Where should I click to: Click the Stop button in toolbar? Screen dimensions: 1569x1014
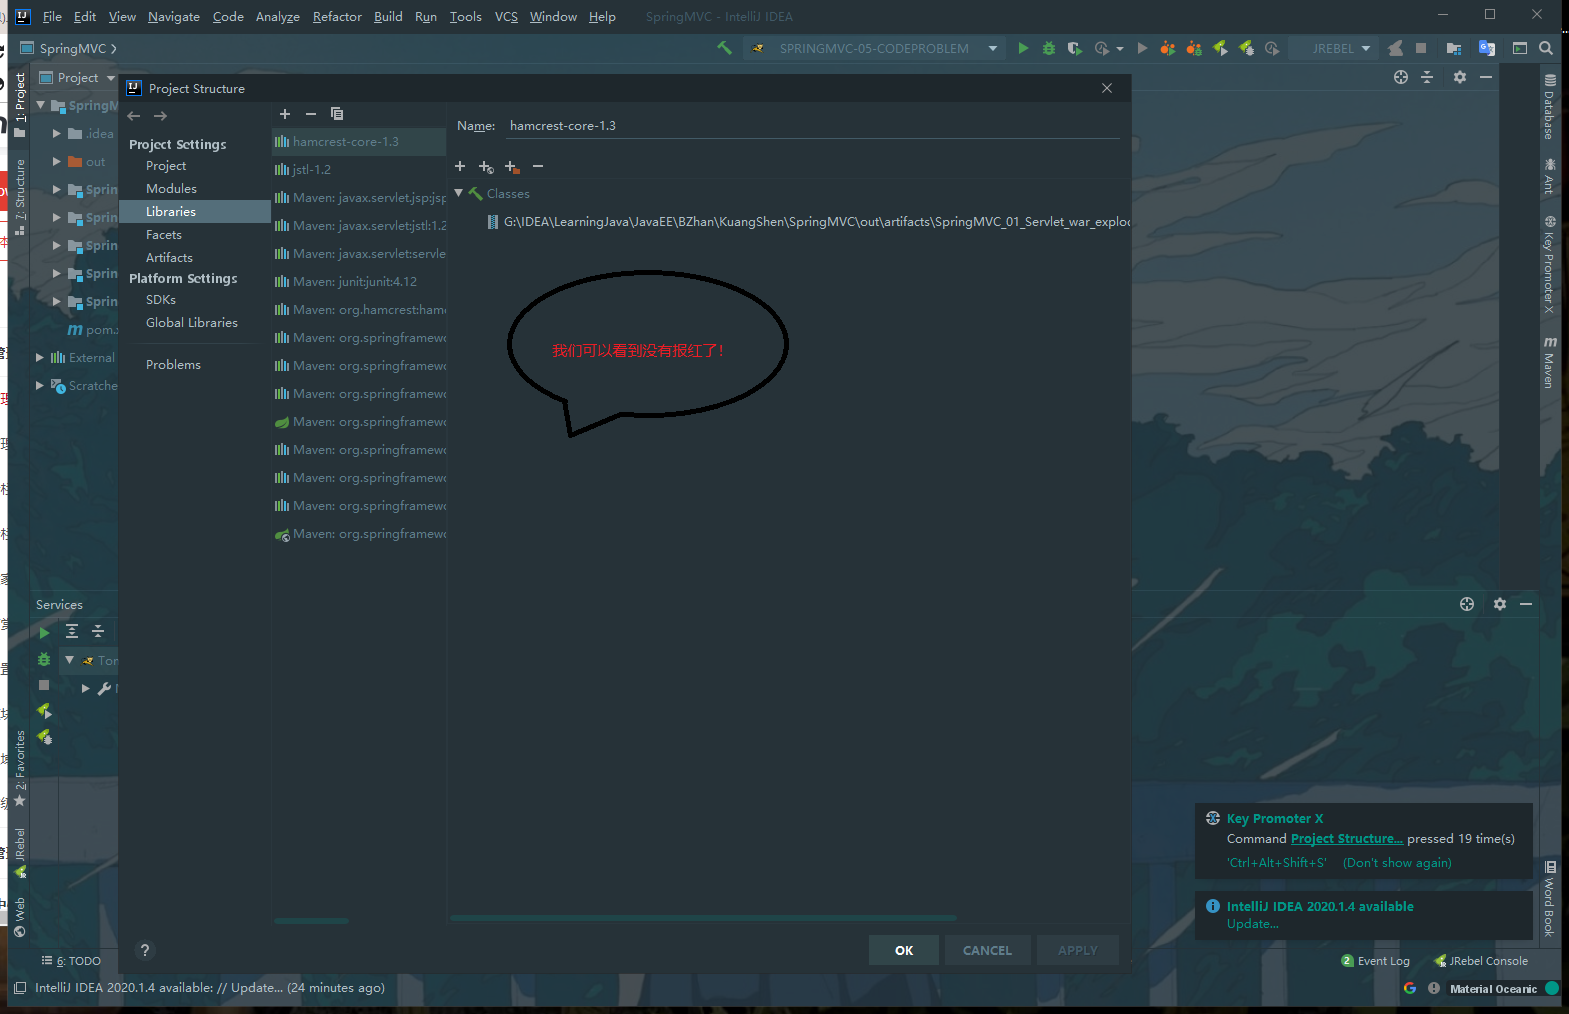tap(1421, 48)
